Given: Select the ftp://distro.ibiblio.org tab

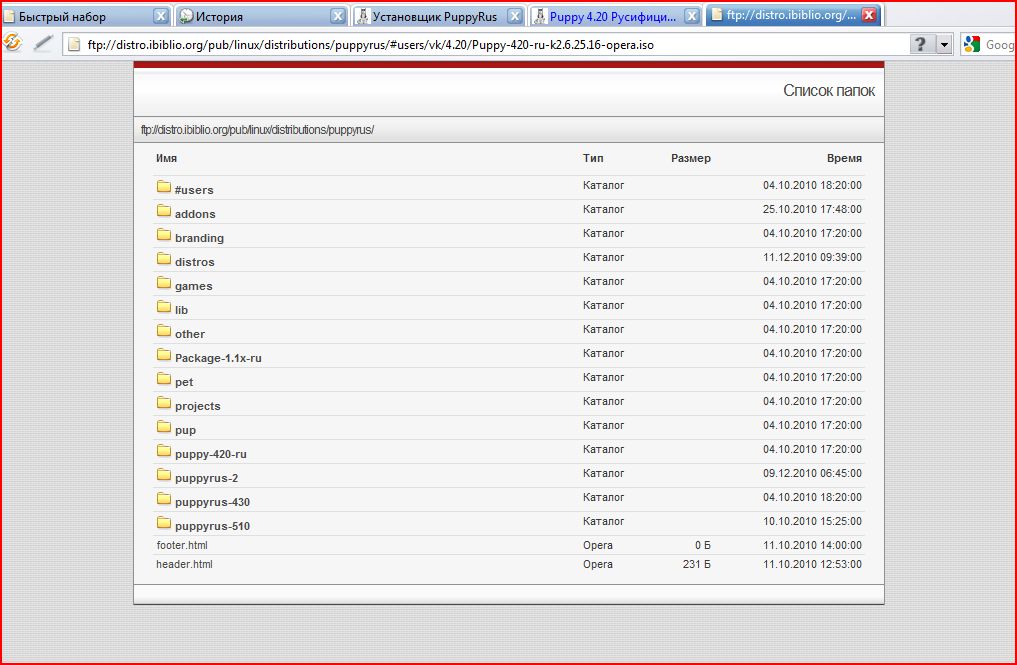Looking at the screenshot, I should (x=791, y=16).
